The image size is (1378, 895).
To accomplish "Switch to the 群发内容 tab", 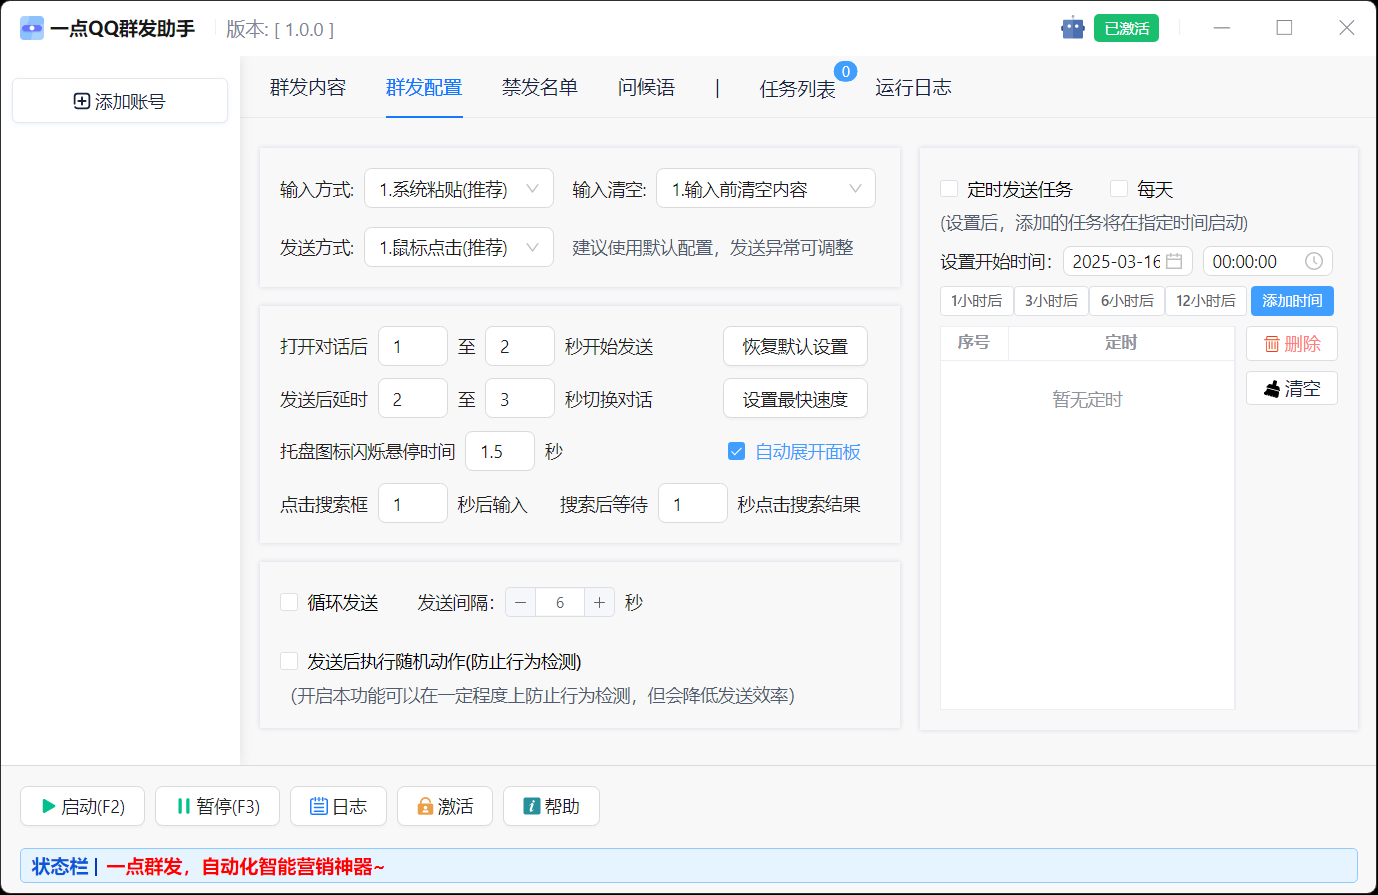I will [x=306, y=88].
